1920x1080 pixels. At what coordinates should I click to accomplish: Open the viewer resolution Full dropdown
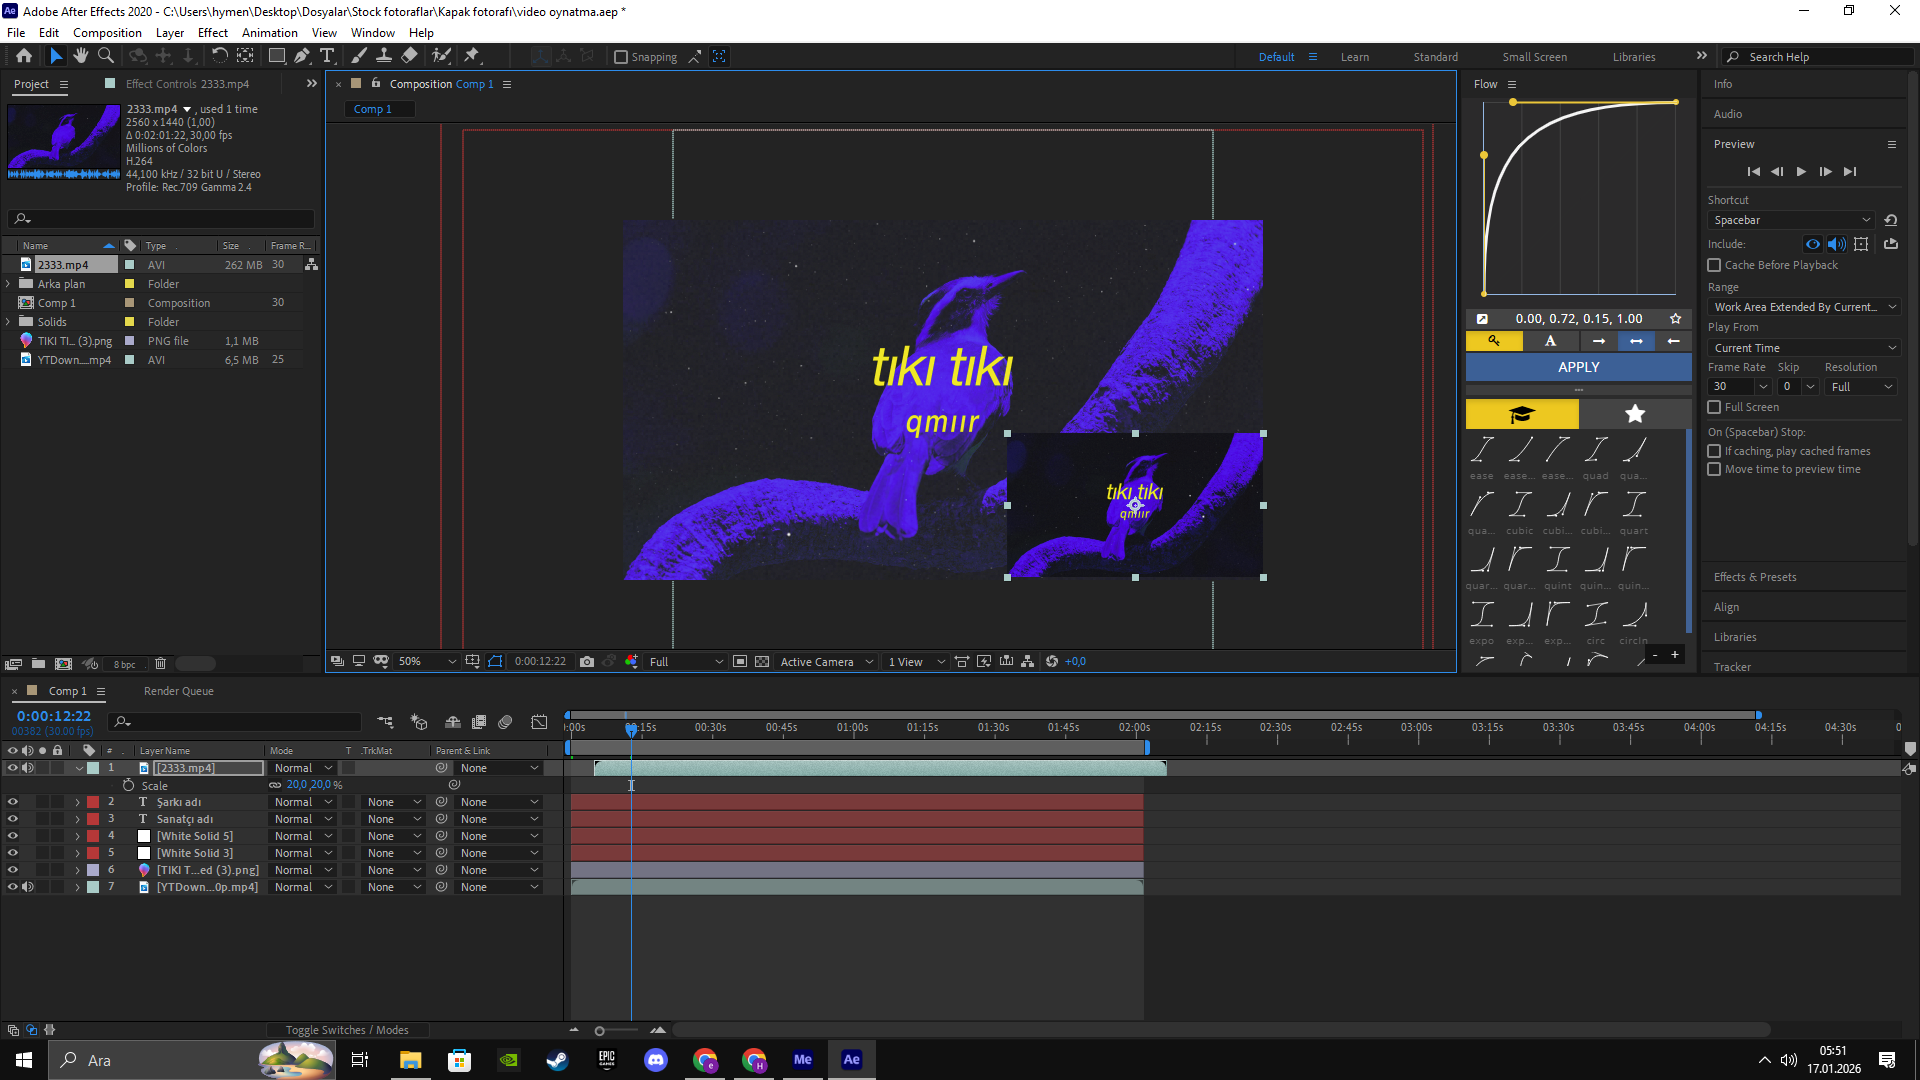point(686,662)
